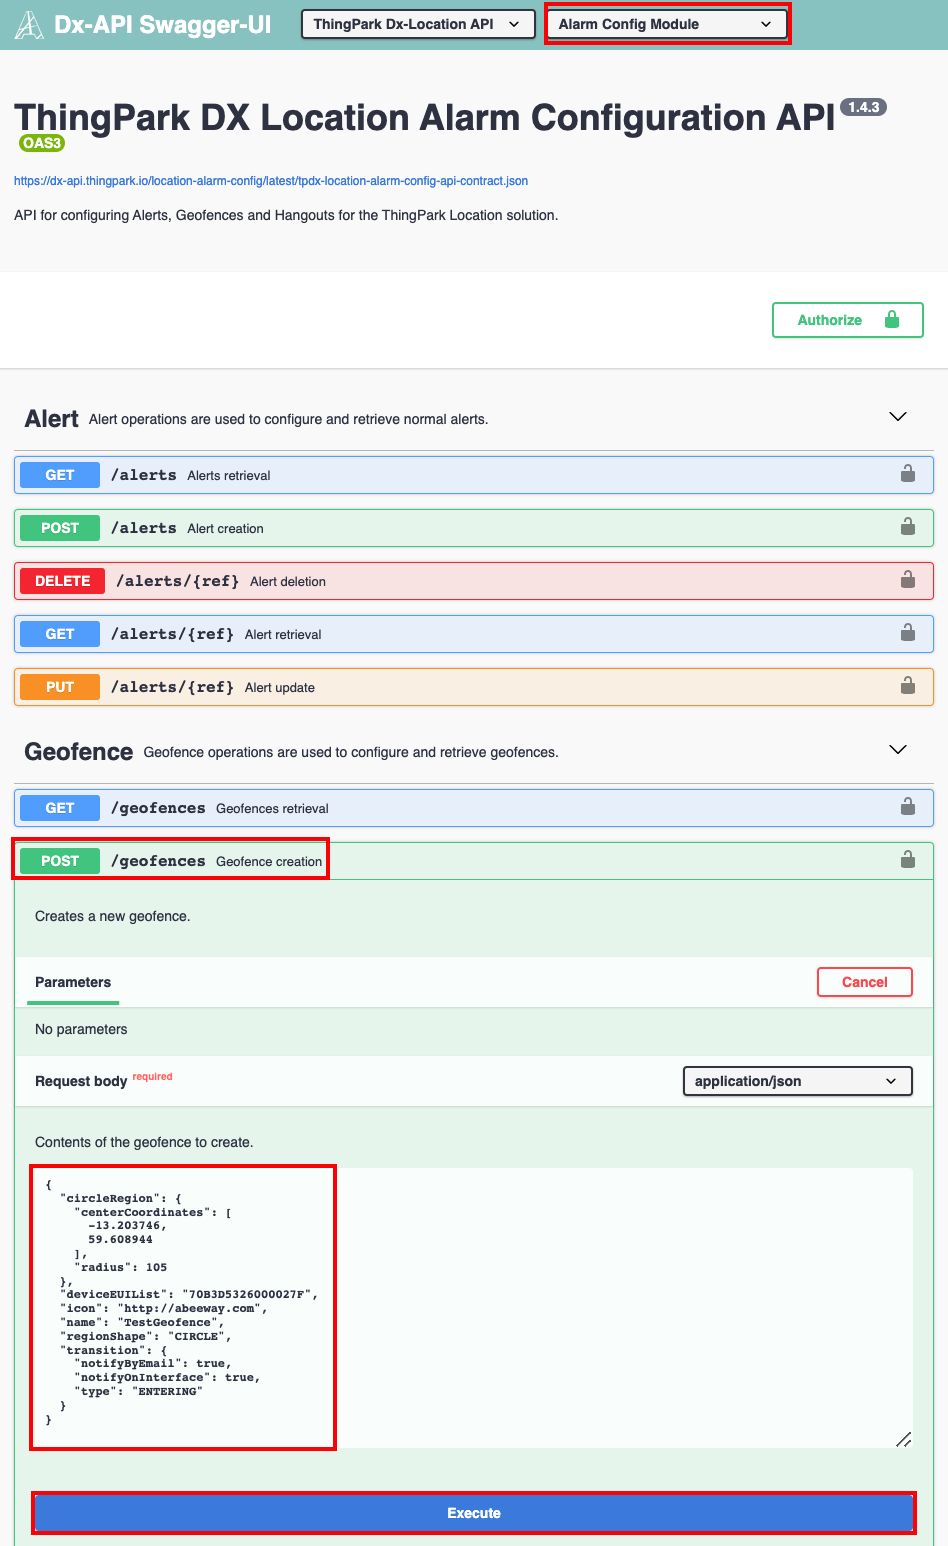Click inside the request body JSON textarea
This screenshot has width=948, height=1546.
coord(472,1308)
